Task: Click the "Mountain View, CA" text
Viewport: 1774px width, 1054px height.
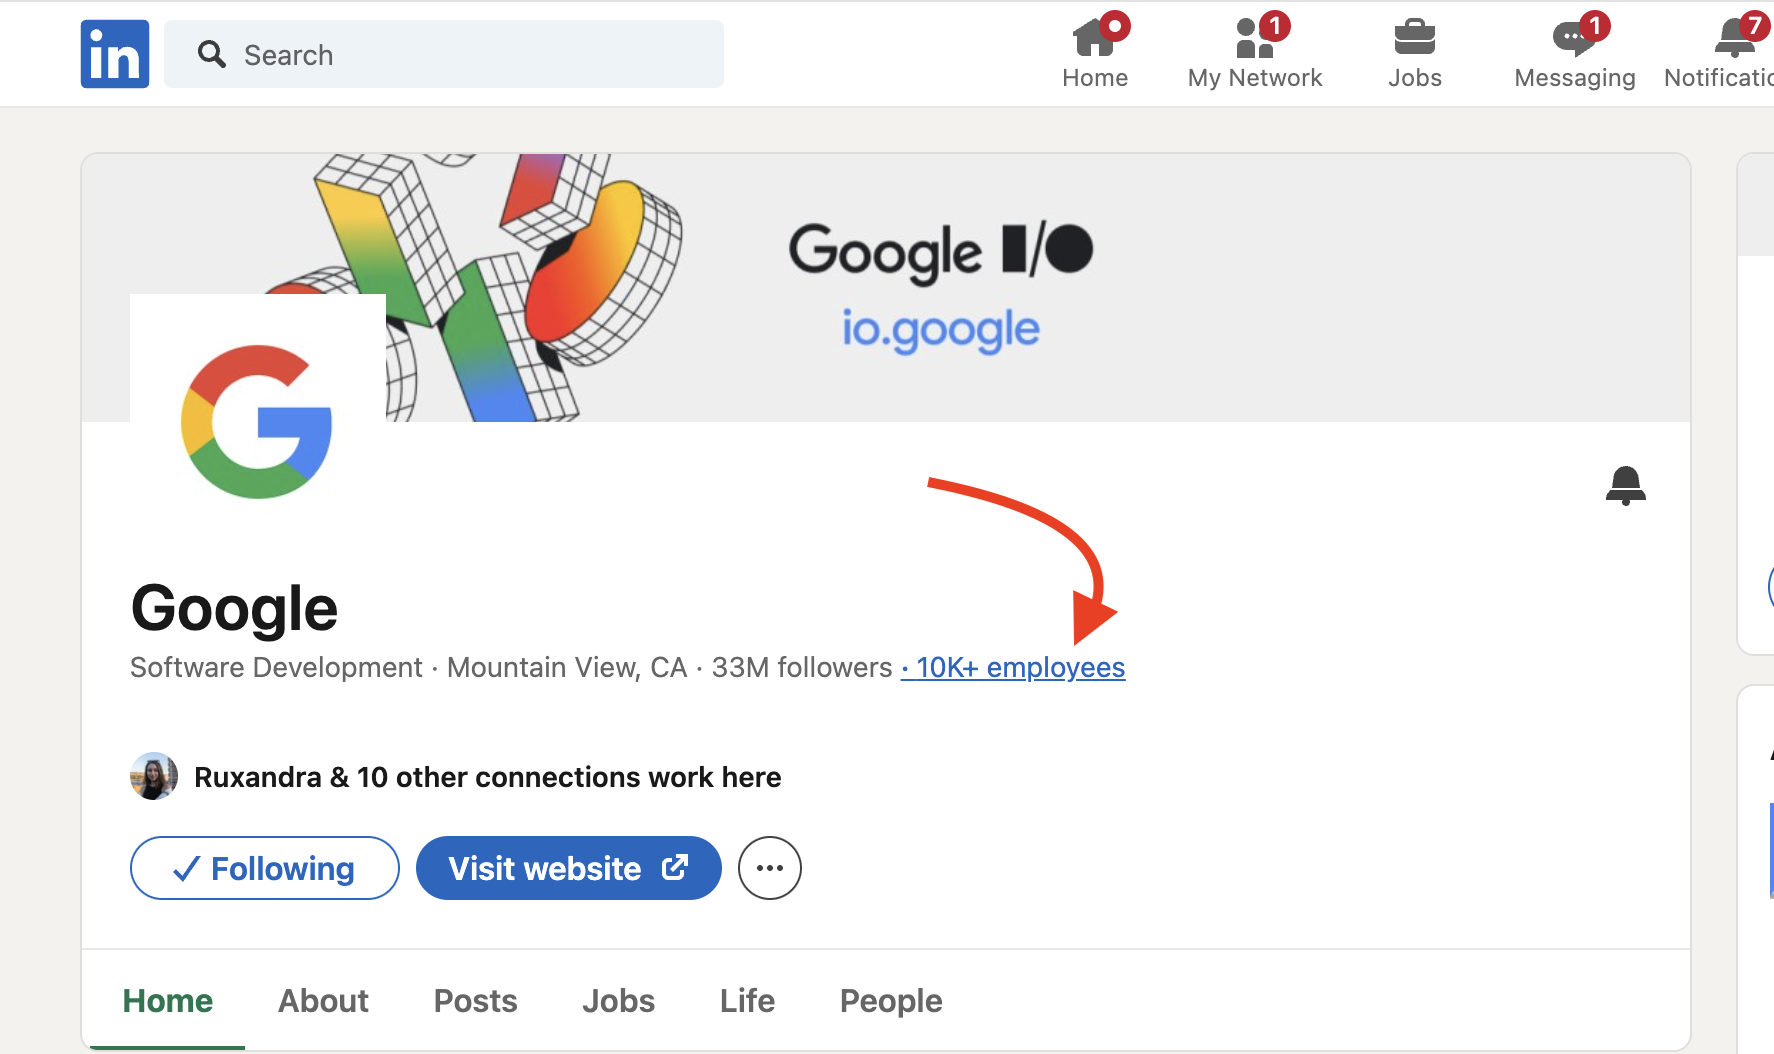Action: pyautogui.click(x=567, y=667)
